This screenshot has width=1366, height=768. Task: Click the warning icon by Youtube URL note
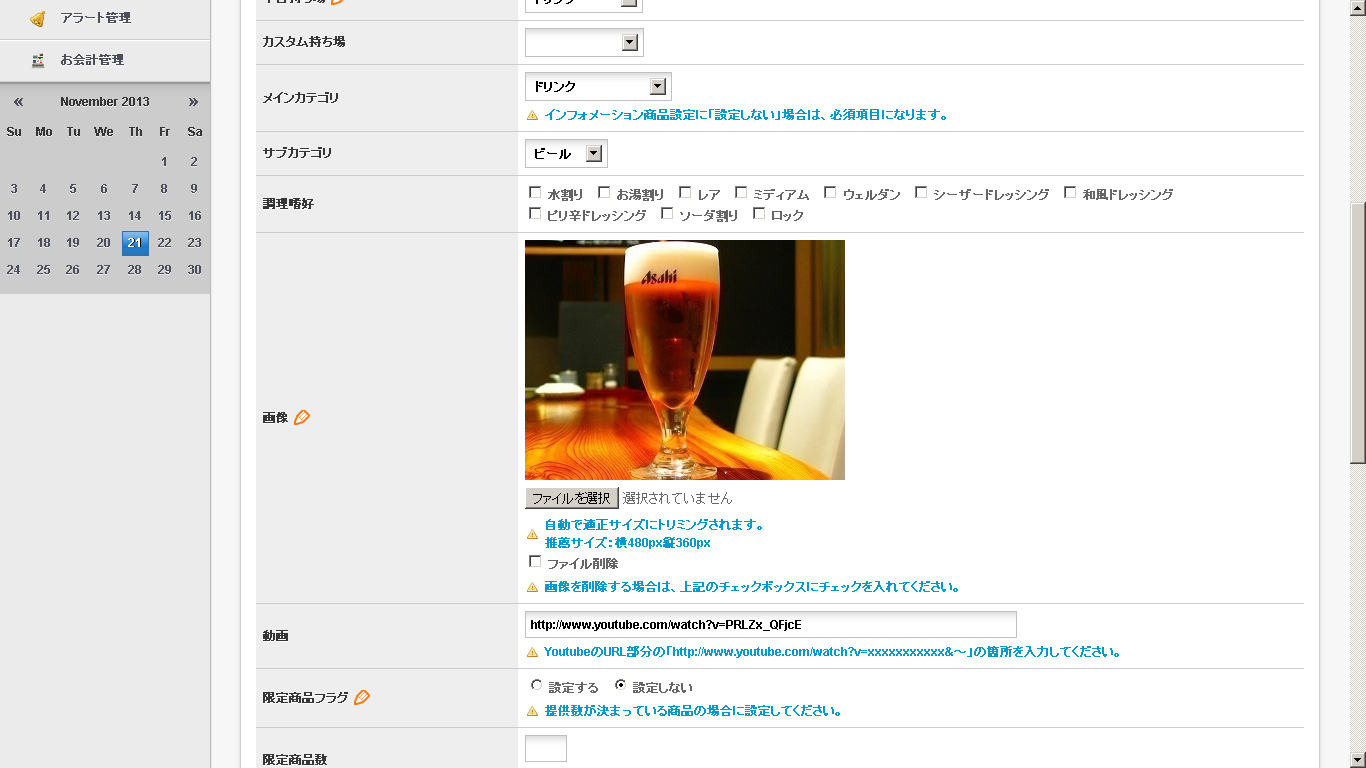532,652
